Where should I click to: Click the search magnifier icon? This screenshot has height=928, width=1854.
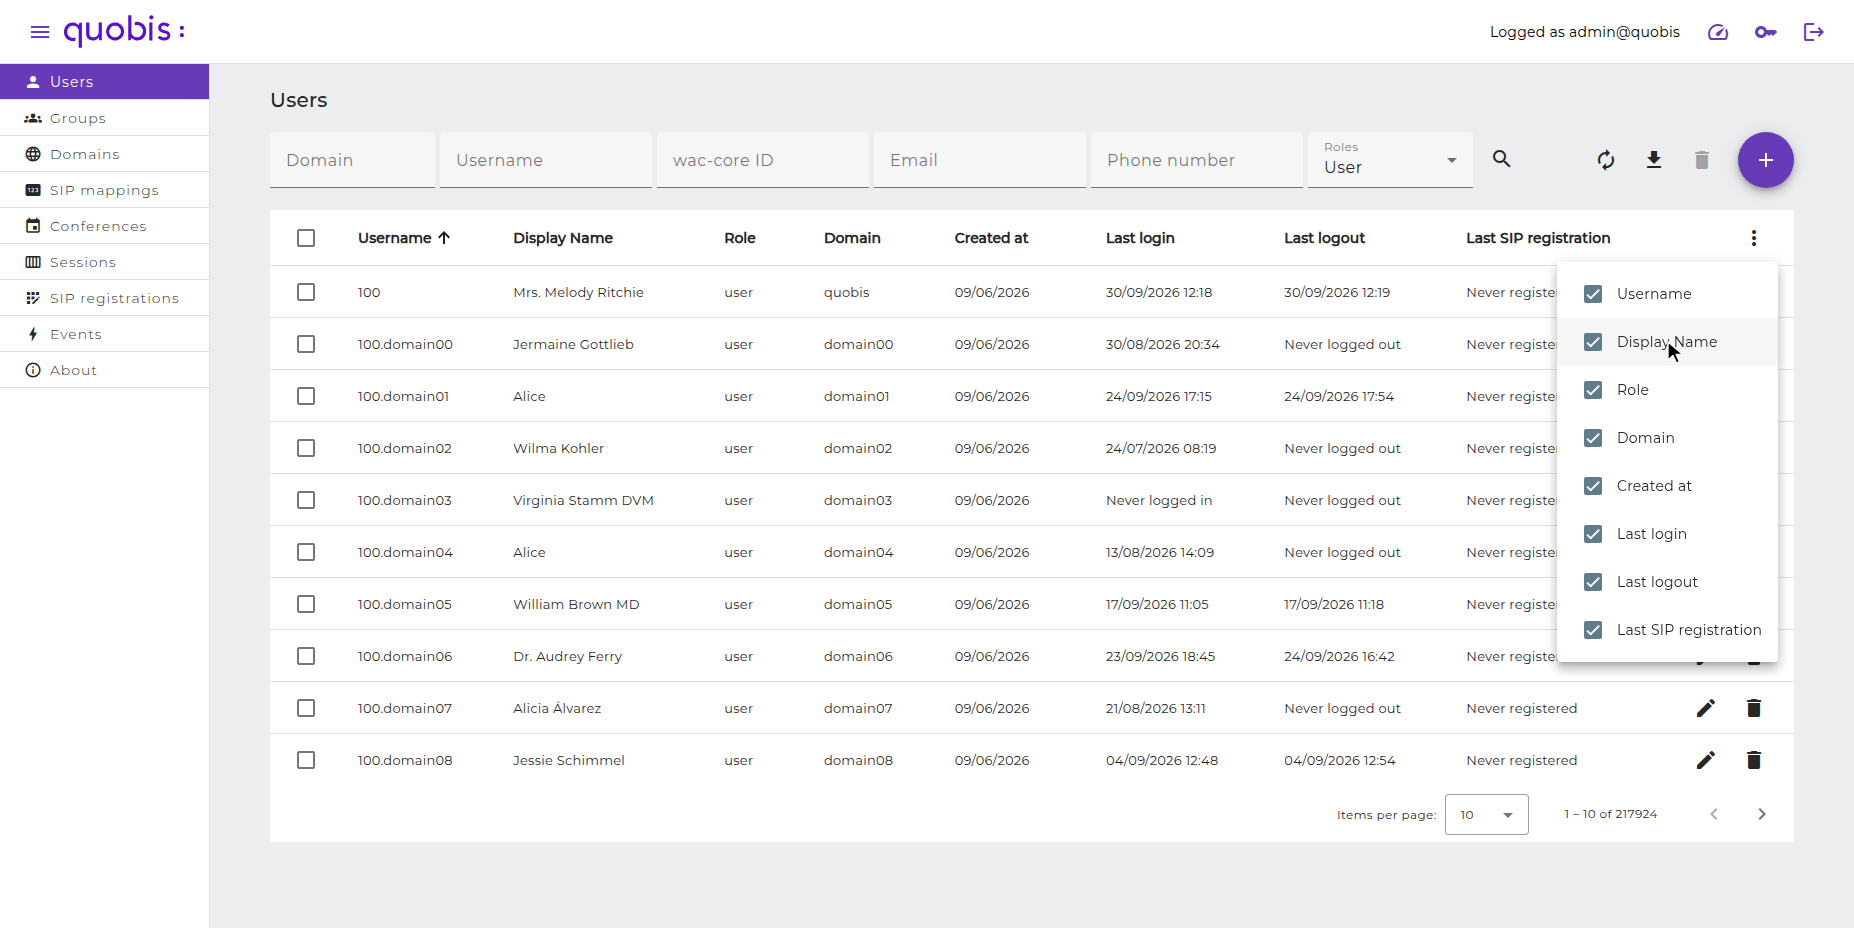pos(1502,159)
